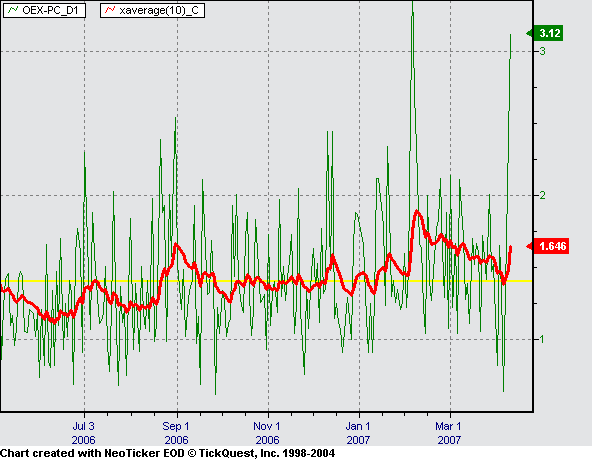This screenshot has width=592, height=460.
Task: Click the red line icon in xaverage legend
Action: point(110,10)
